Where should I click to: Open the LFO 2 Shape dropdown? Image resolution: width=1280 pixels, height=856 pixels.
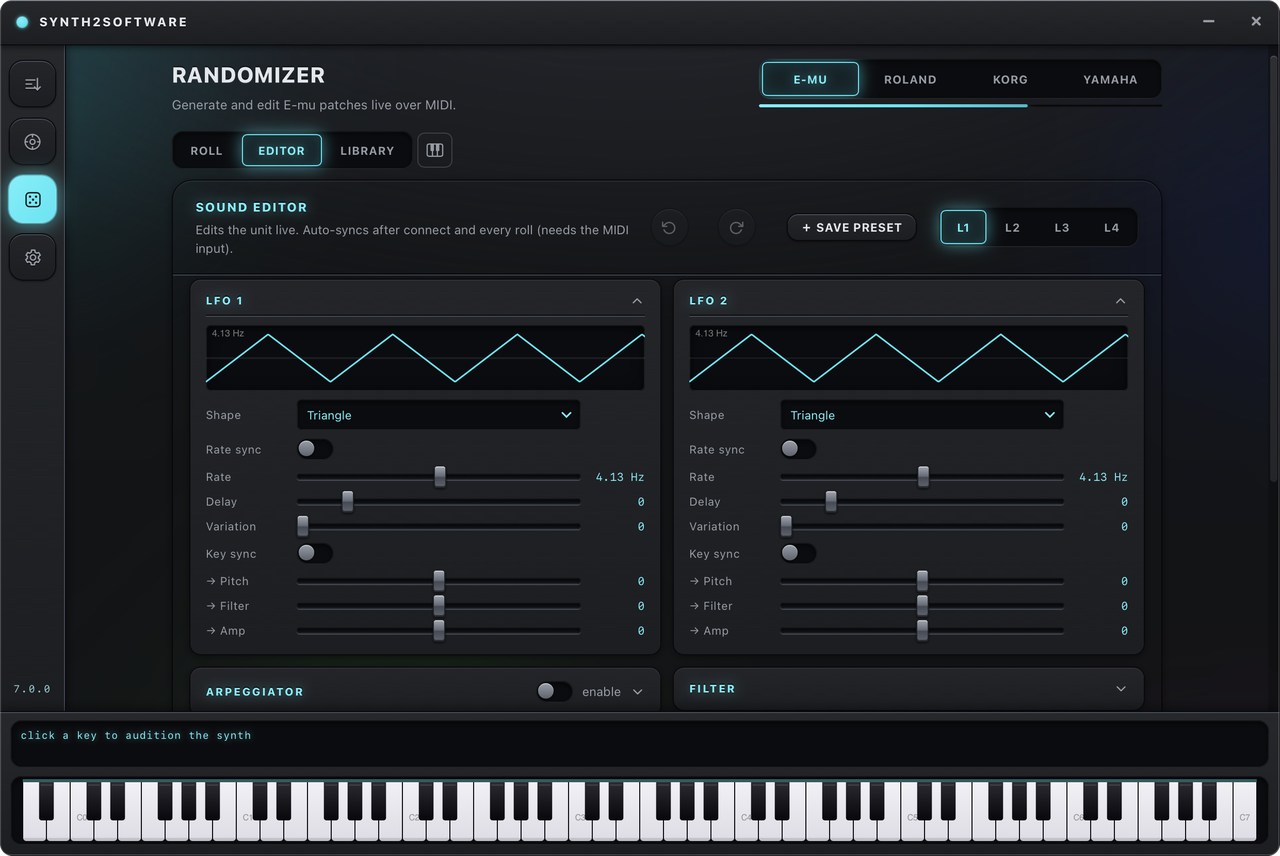(x=921, y=415)
